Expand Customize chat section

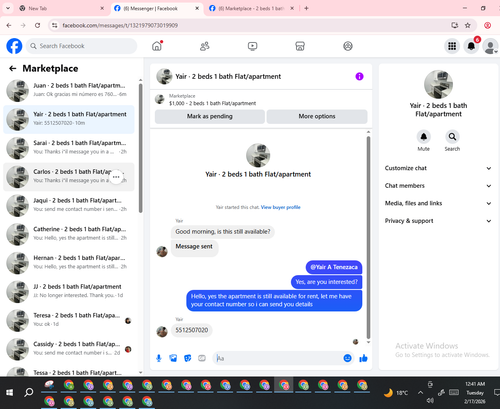[x=438, y=168]
